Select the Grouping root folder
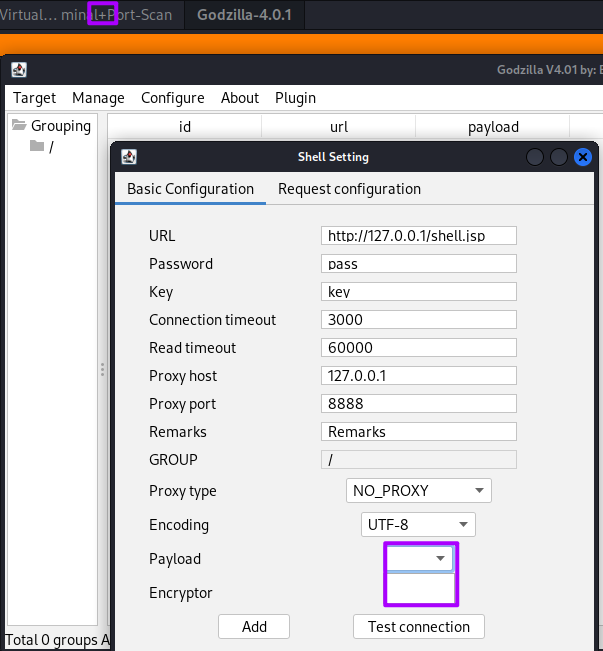Image resolution: width=603 pixels, height=651 pixels. pyautogui.click(x=51, y=125)
